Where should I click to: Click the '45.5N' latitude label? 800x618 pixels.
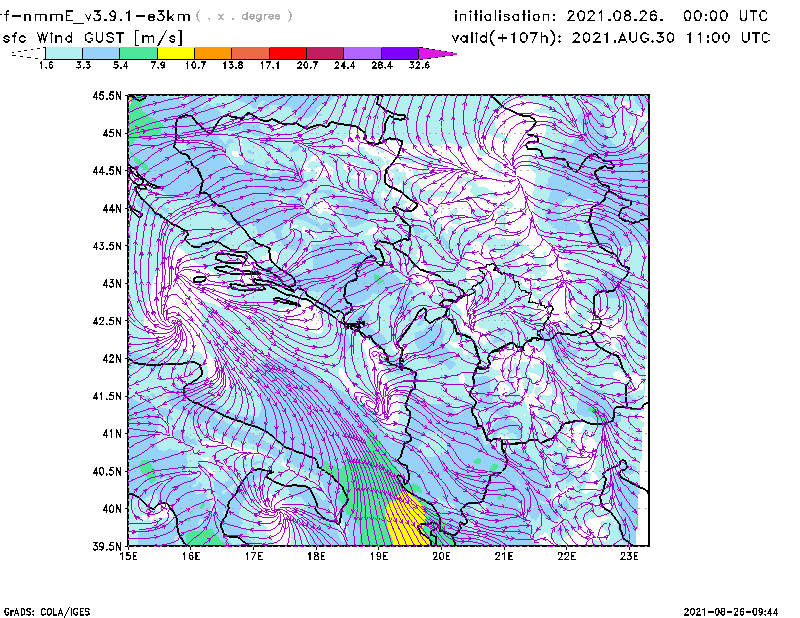tap(107, 95)
